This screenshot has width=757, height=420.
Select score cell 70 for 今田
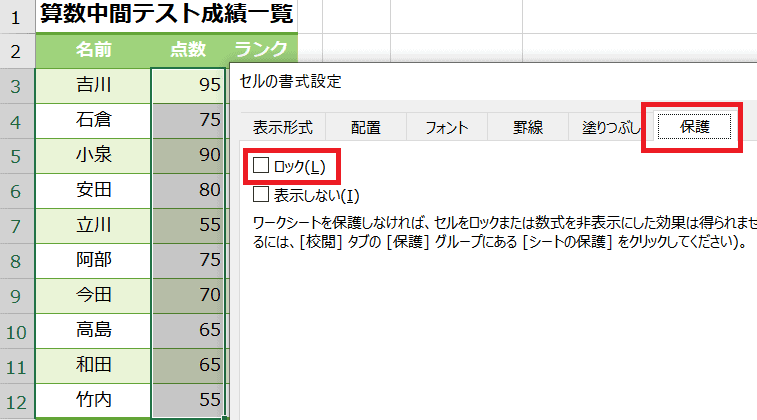click(x=189, y=295)
